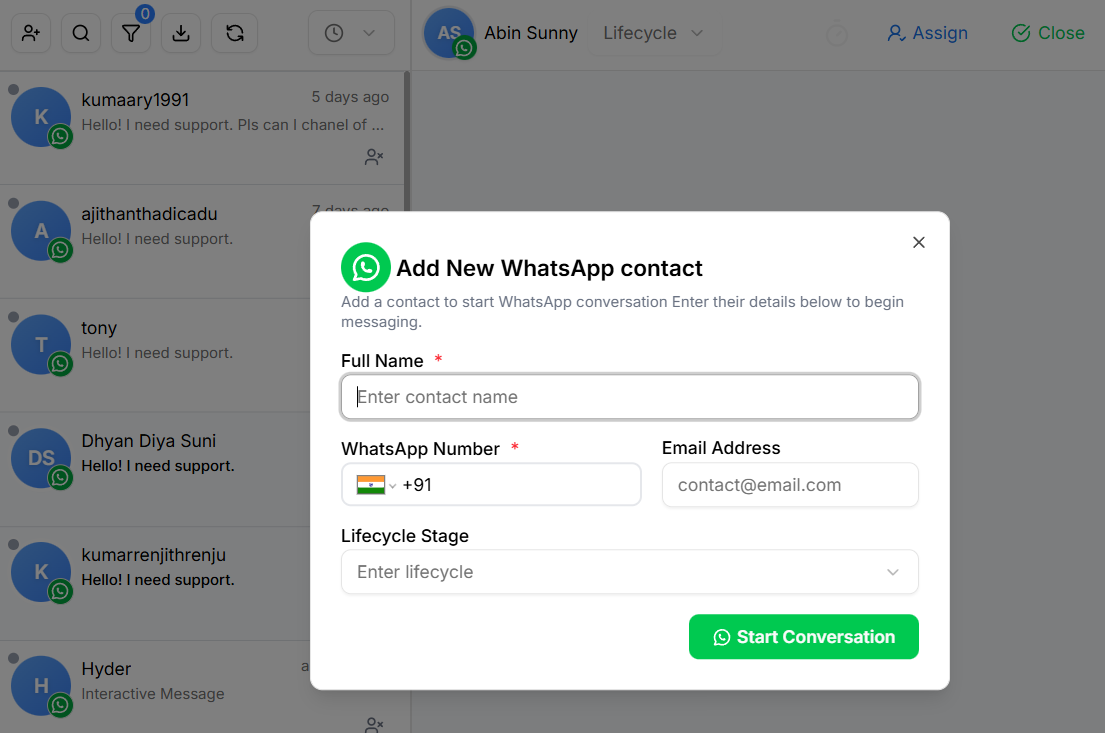The height and width of the screenshot is (733, 1105).
Task: Click the add new contact icon
Action: coord(30,33)
